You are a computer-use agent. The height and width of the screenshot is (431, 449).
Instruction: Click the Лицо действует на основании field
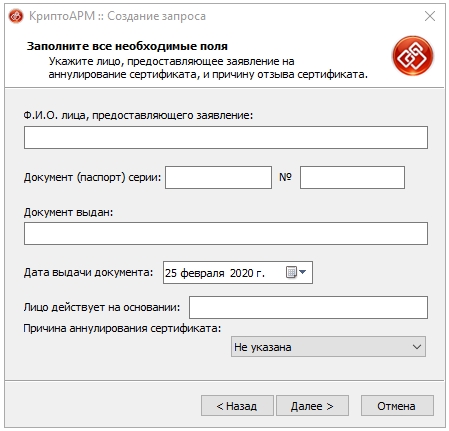pos(308,307)
